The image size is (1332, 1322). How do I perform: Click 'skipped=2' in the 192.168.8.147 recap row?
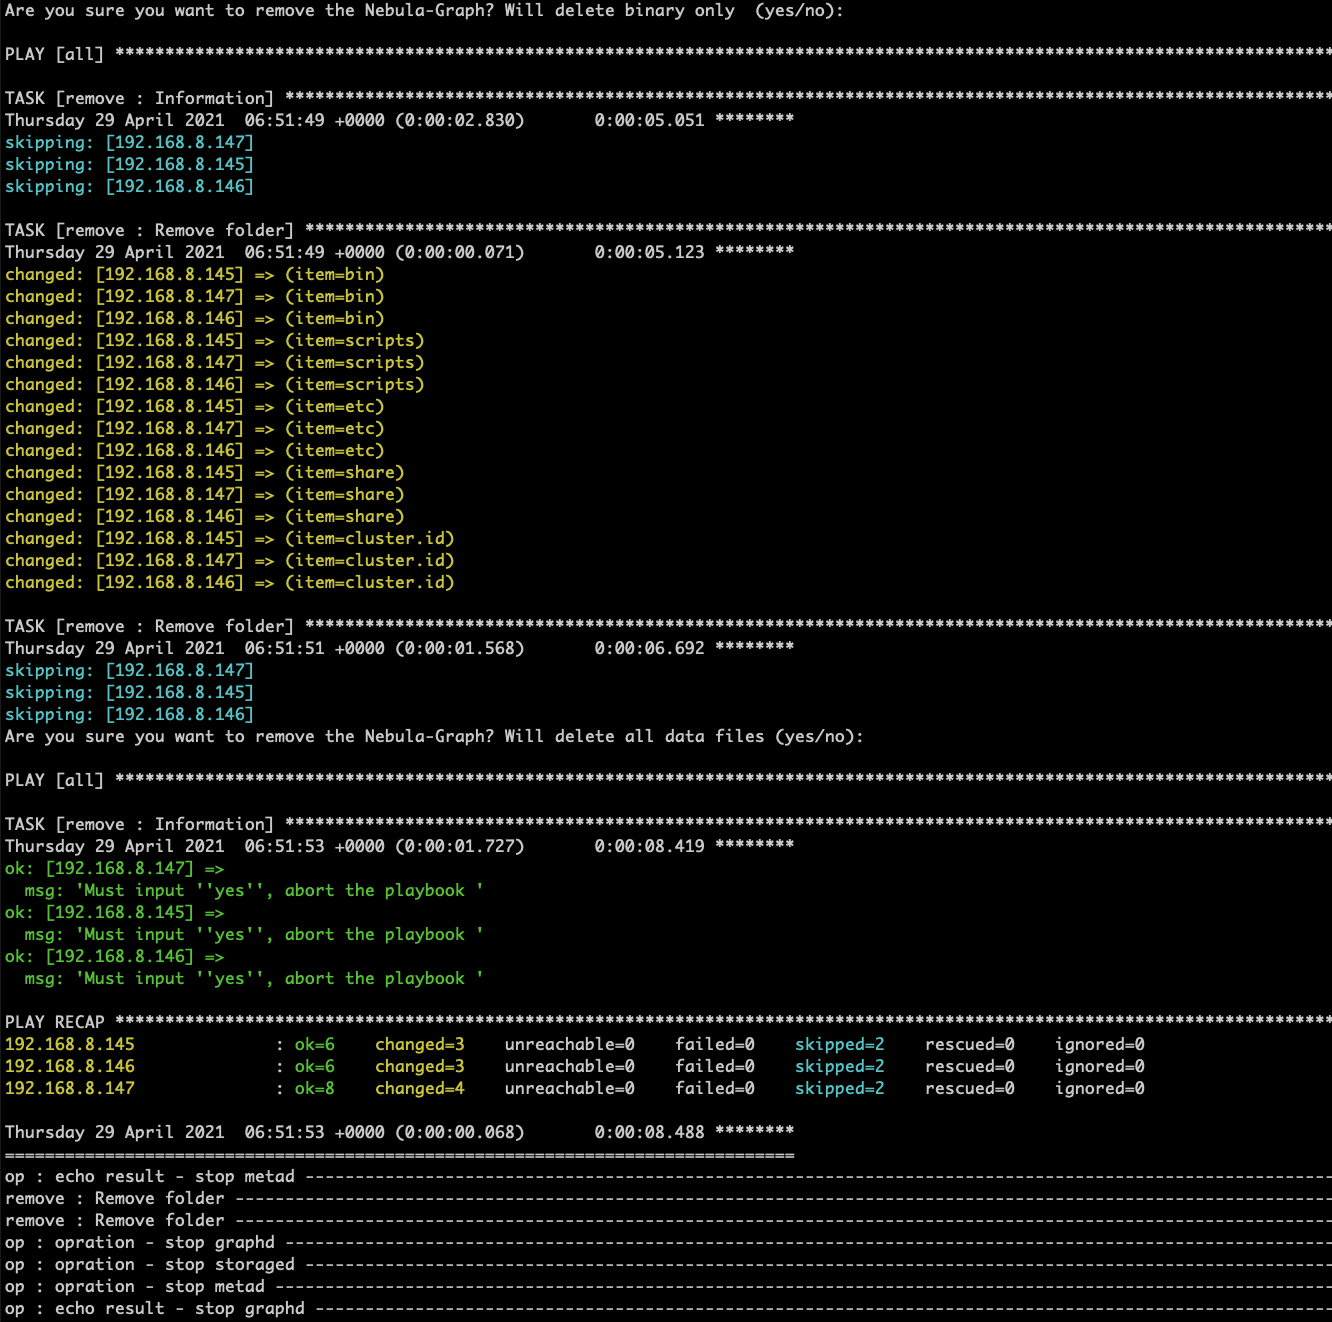pos(840,1088)
